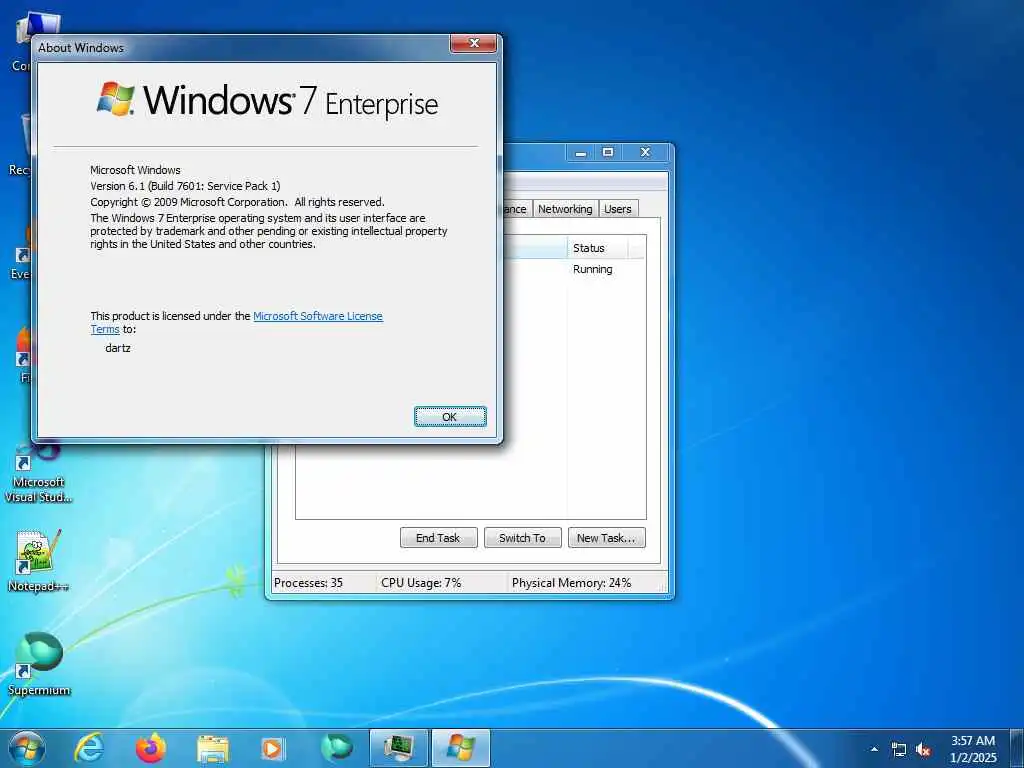
Task: Click the Version 6.1 Build 7601 text
Action: (185, 186)
